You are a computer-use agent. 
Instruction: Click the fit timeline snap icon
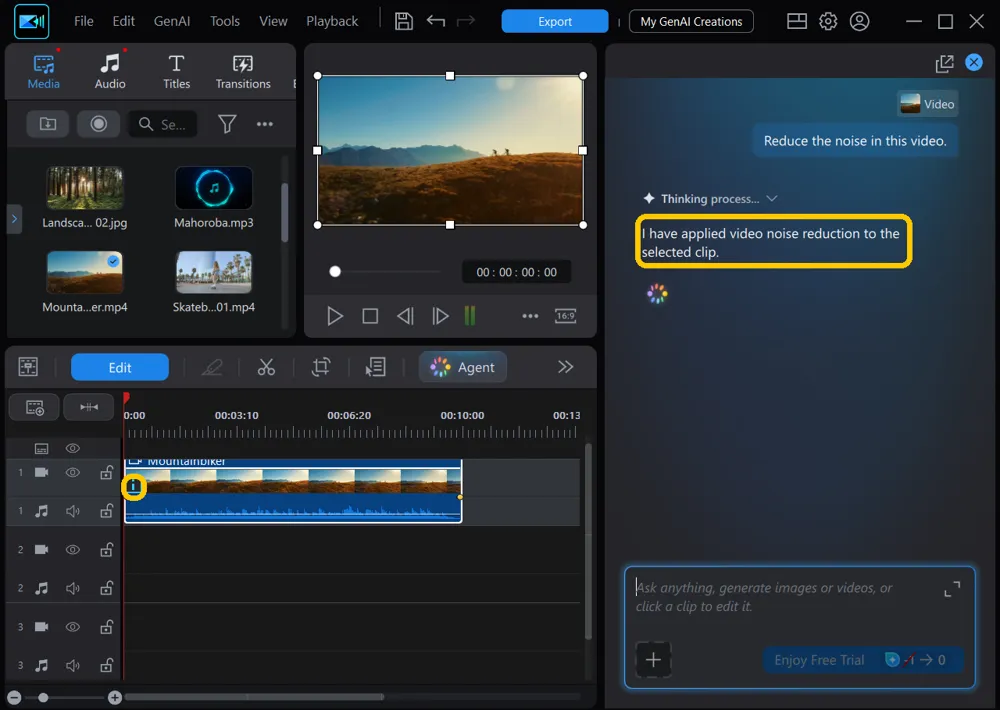coord(89,407)
